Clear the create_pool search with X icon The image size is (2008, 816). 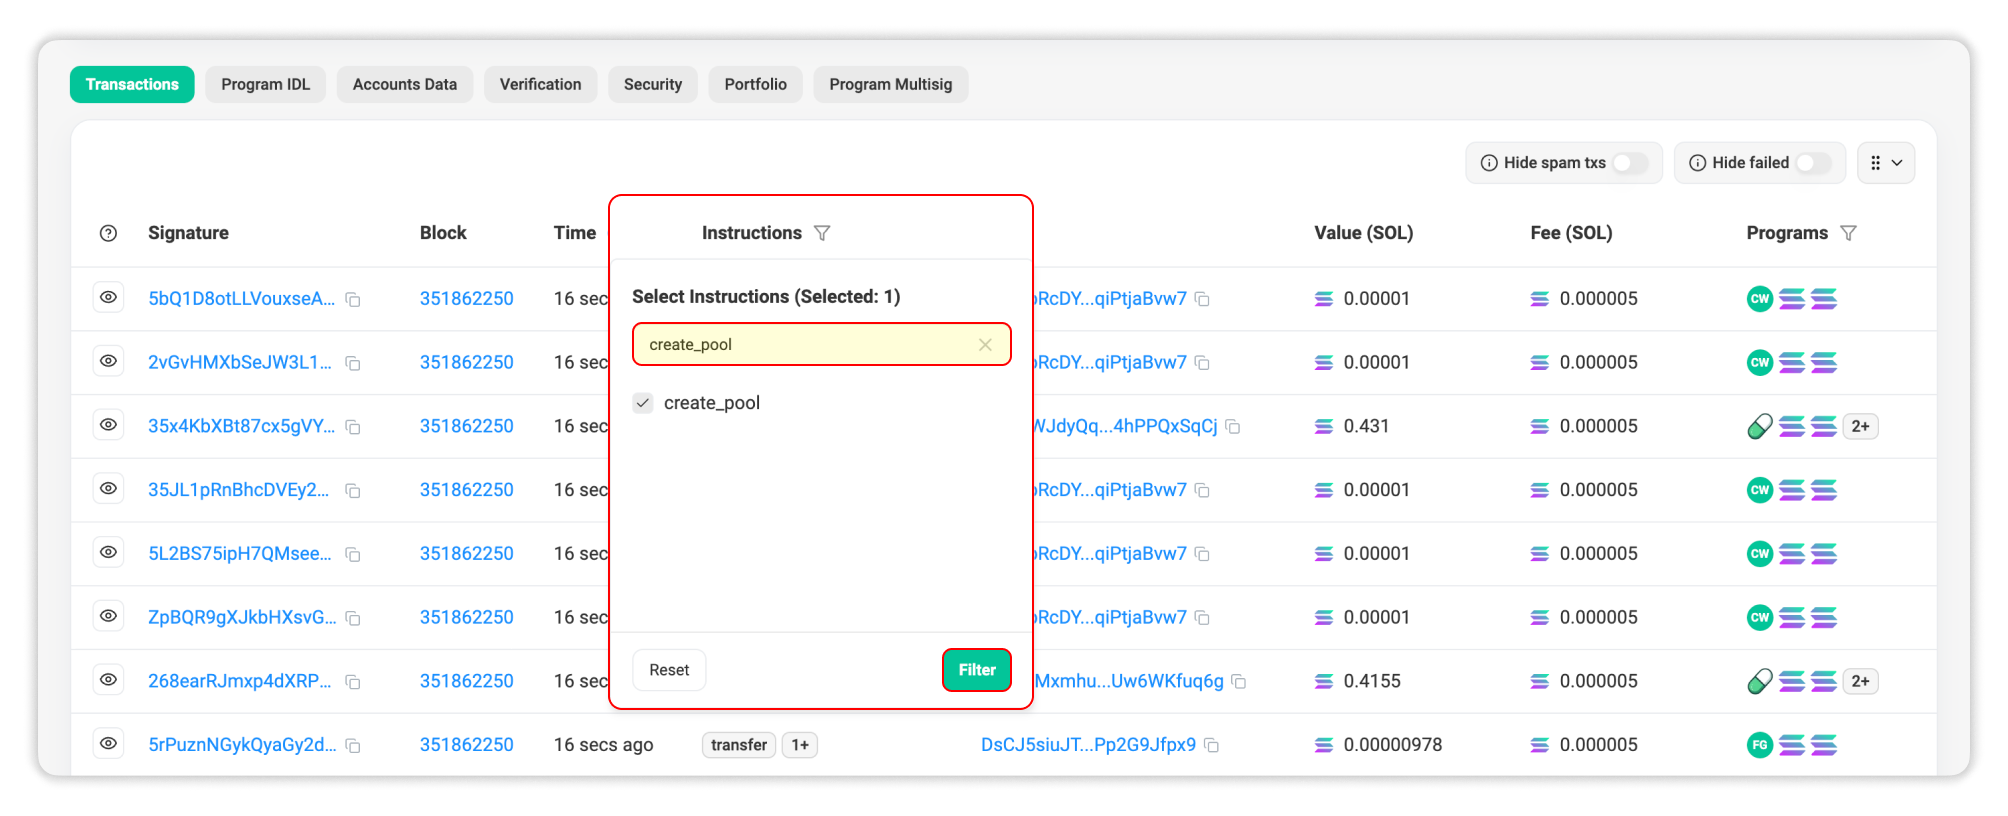tap(985, 345)
